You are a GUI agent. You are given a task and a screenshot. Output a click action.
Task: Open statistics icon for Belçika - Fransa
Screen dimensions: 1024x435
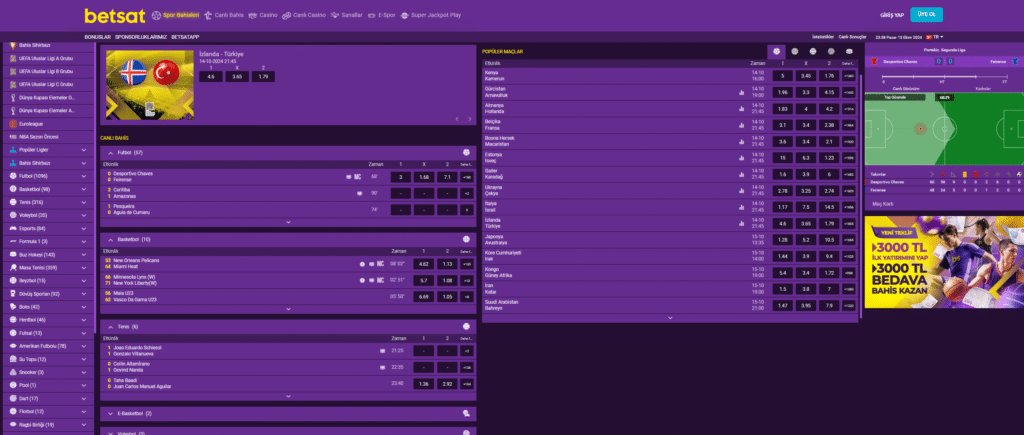[x=741, y=125]
